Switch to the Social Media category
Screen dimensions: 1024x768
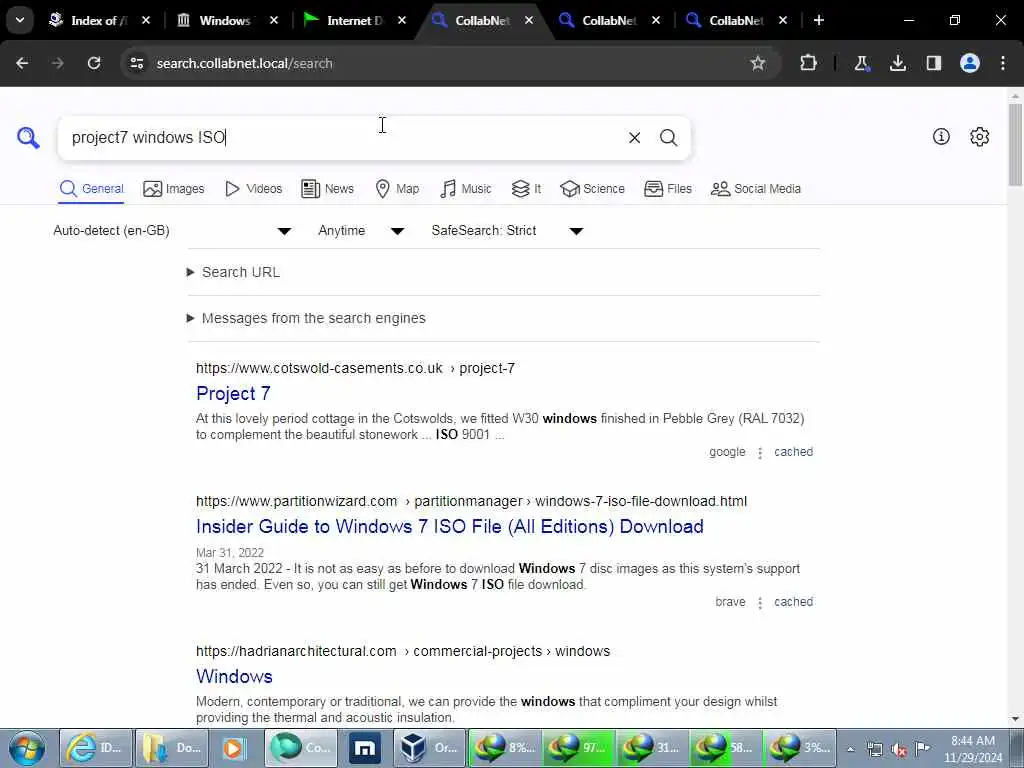tap(756, 189)
